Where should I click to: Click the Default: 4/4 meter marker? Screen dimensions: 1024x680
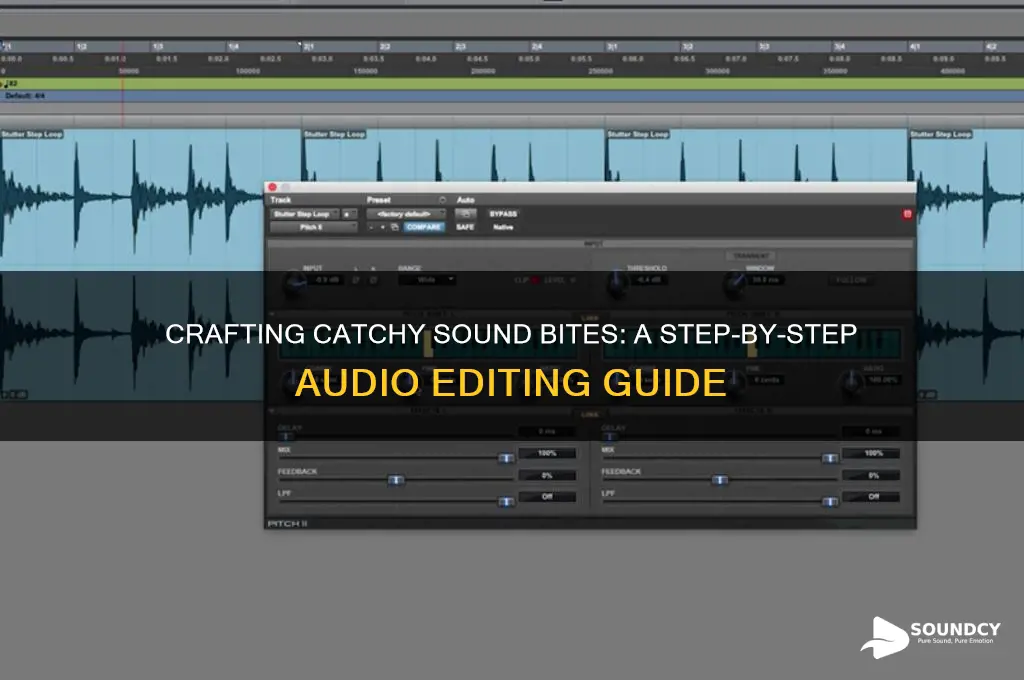25,96
